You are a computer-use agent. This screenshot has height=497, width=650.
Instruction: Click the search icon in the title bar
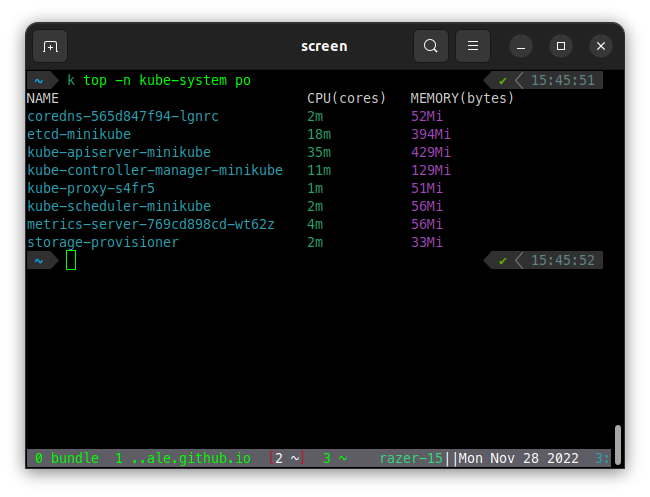coord(430,46)
